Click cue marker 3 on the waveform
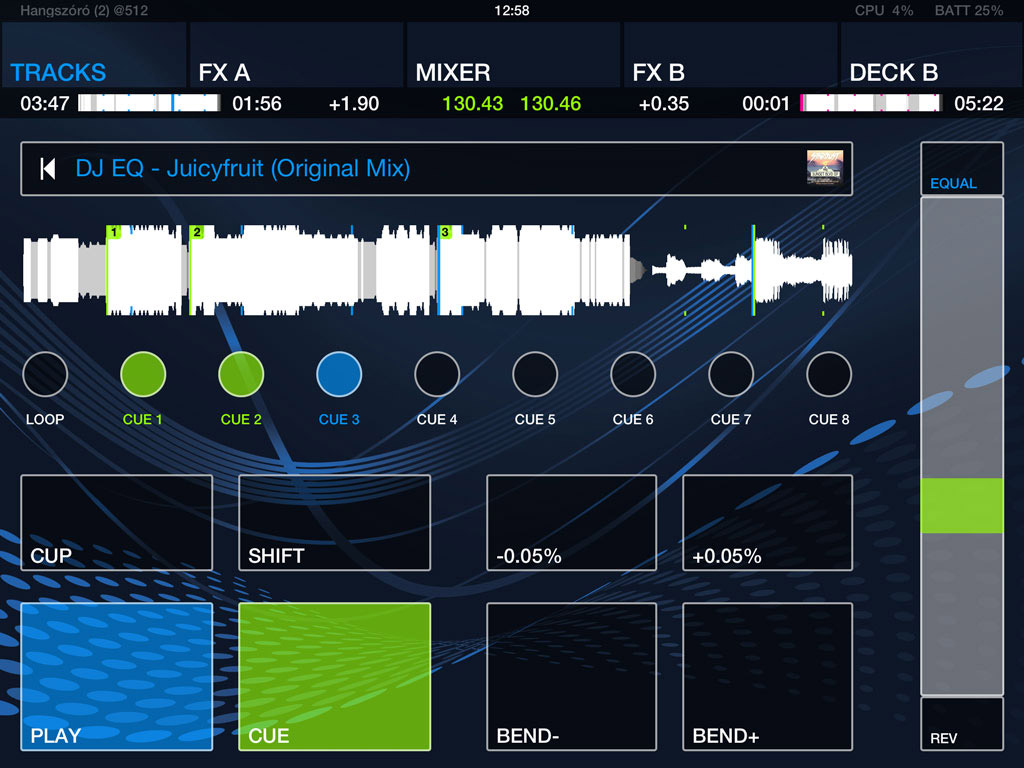 pyautogui.click(x=445, y=232)
